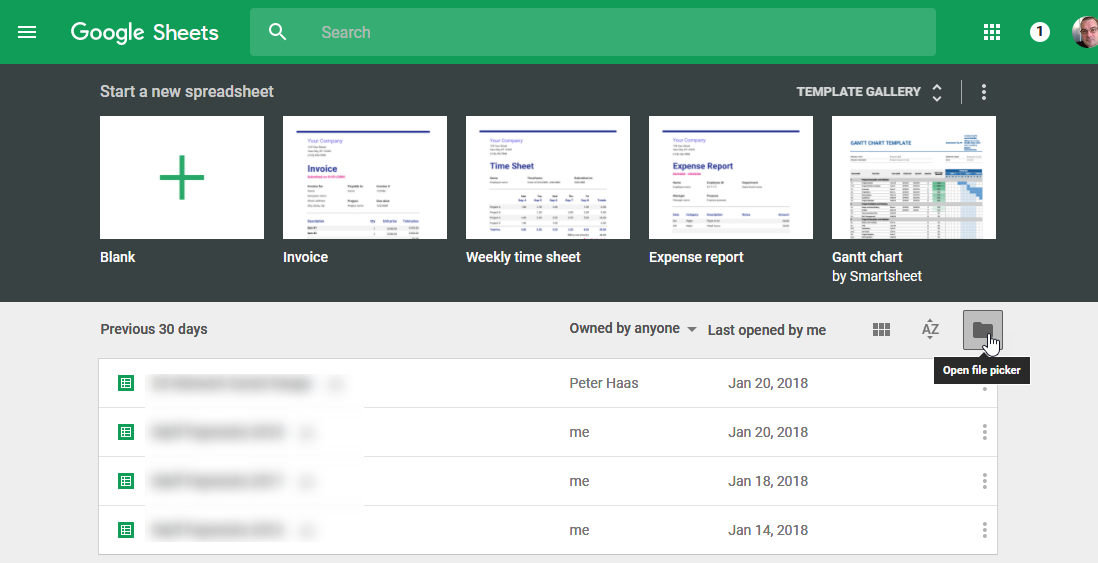
Task: Open template section more options menu
Action: [984, 92]
